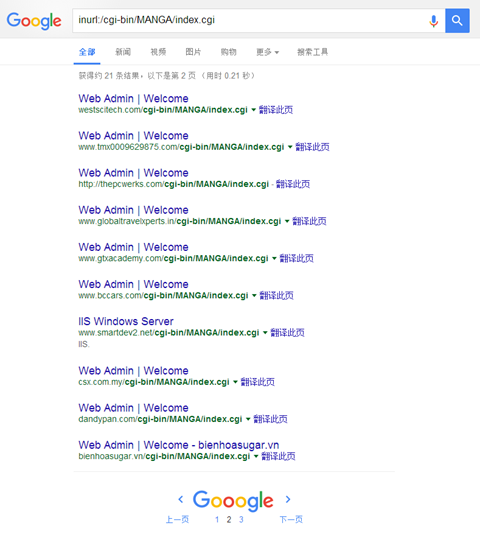Switch to the 视频 tab
The width and height of the screenshot is (480, 534).
(x=158, y=52)
